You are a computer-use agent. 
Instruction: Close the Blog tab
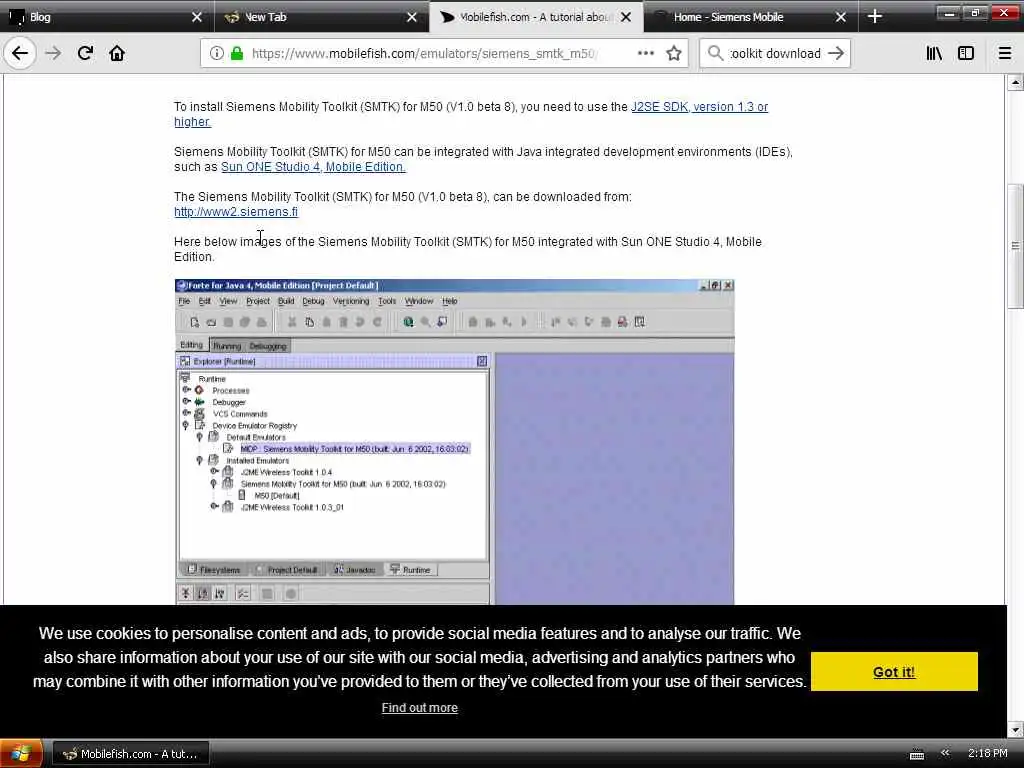coord(197,17)
